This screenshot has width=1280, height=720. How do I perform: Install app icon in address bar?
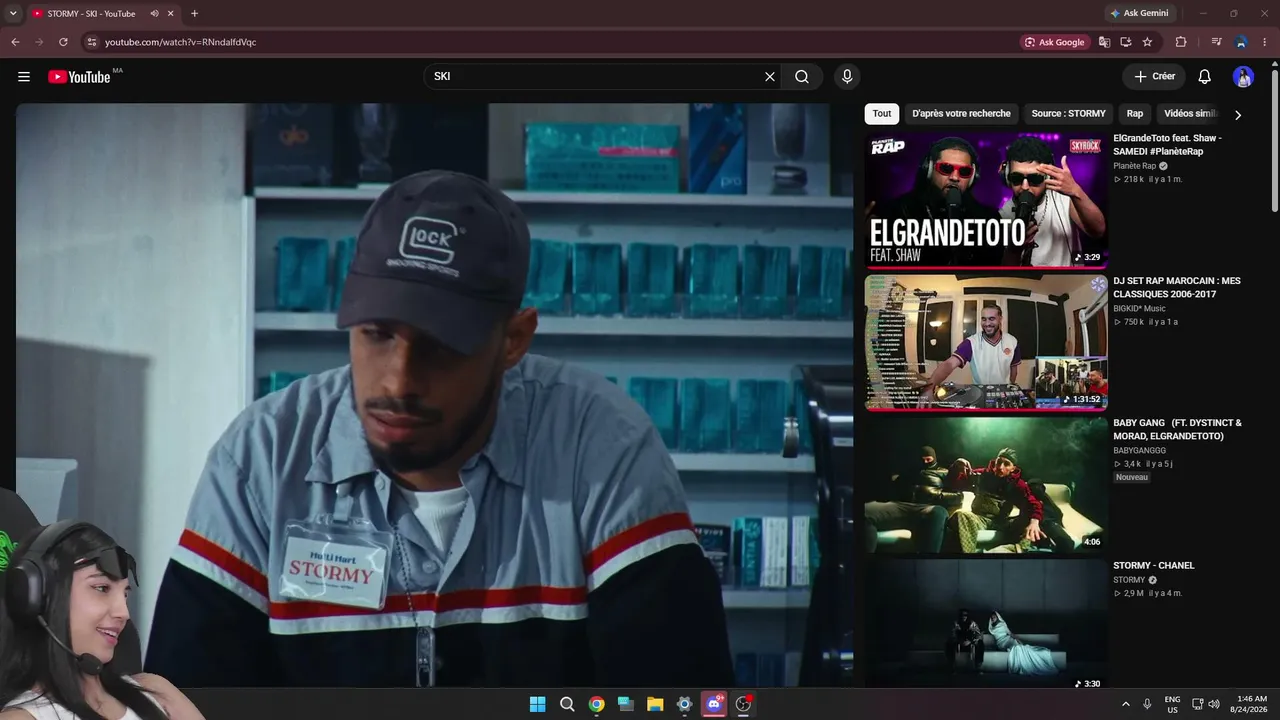[1126, 42]
